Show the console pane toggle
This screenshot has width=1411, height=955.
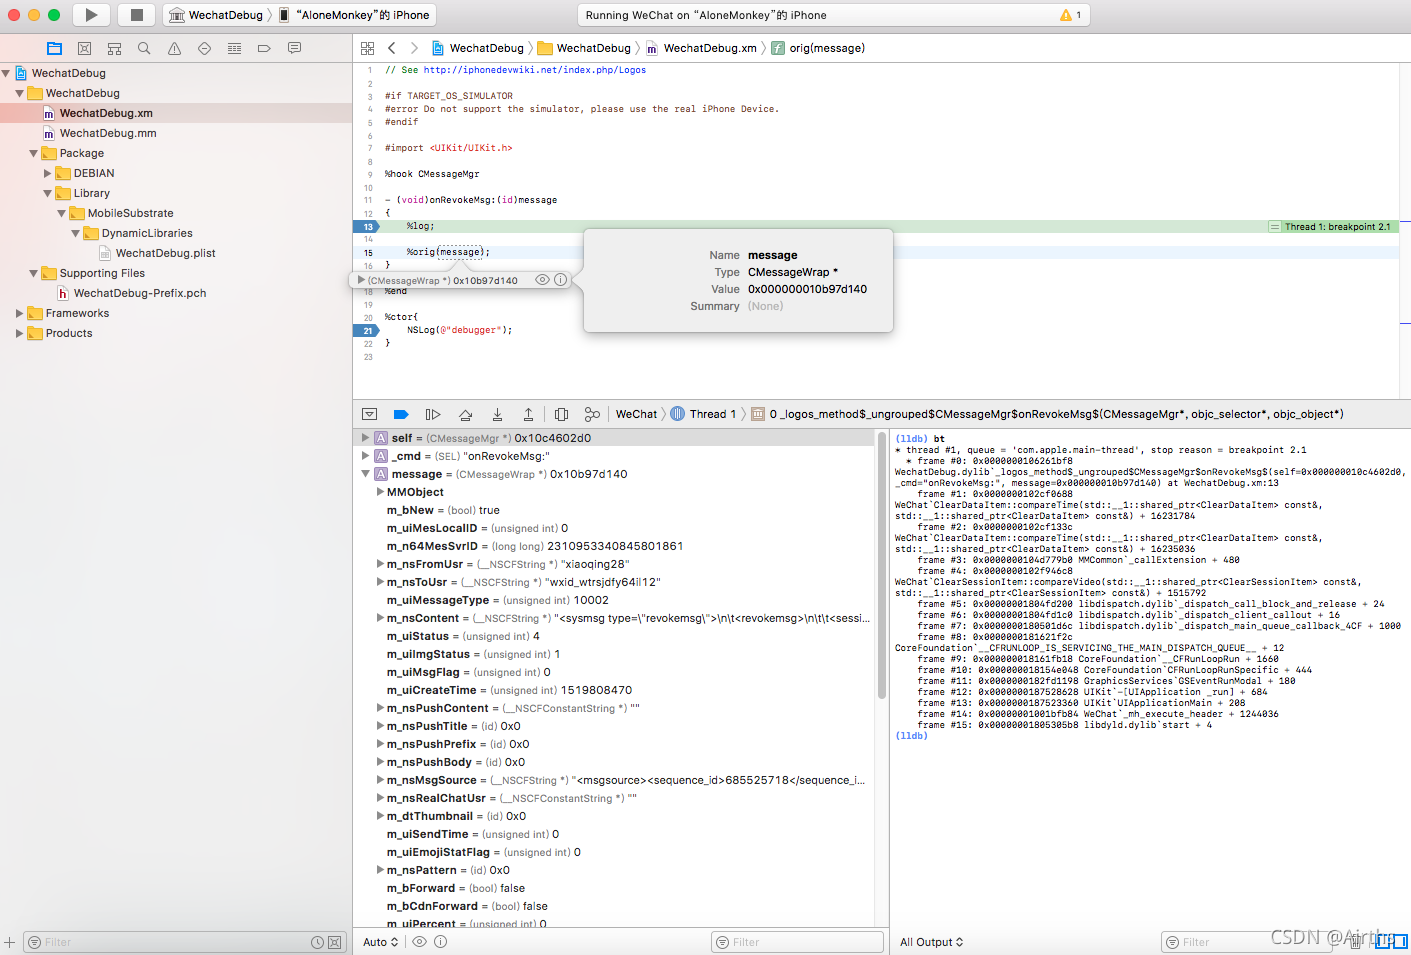pyautogui.click(x=1398, y=941)
